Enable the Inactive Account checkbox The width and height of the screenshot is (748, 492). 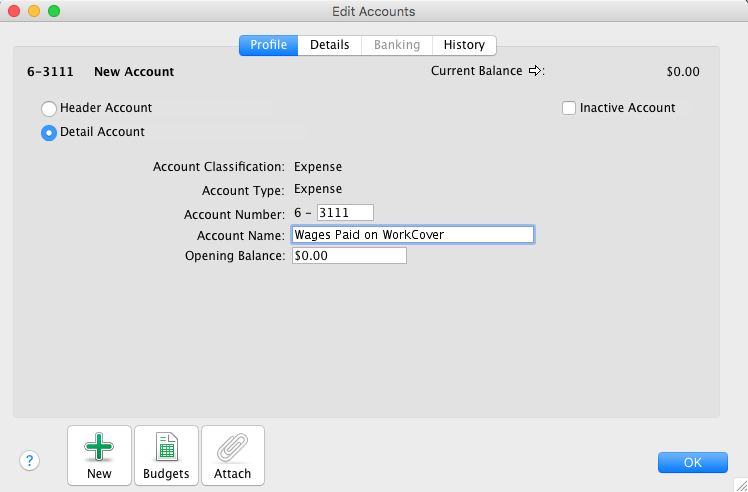tap(569, 108)
